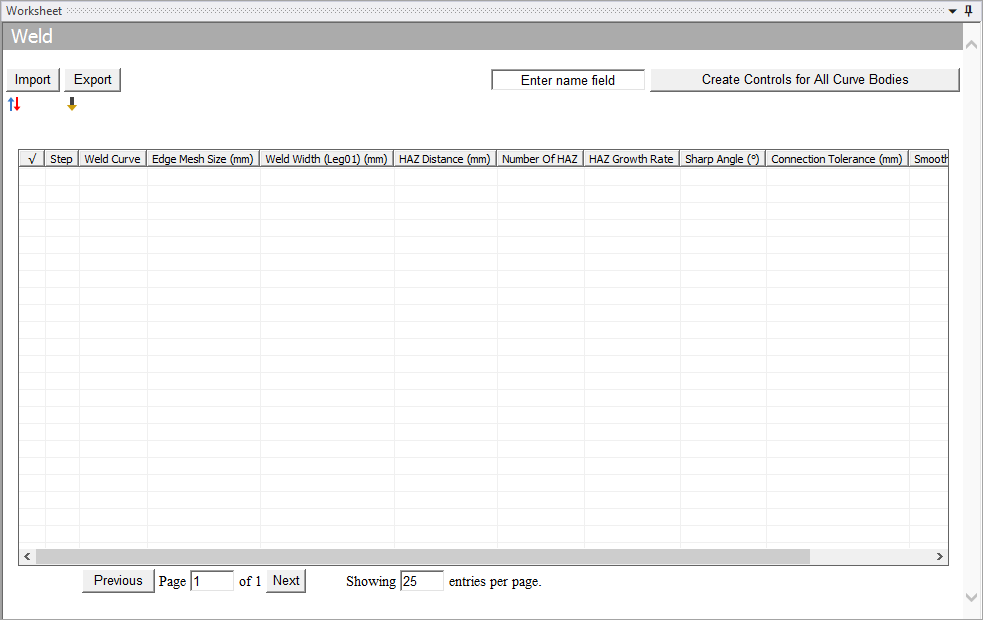Click the horizontal scrollbar right arrow
Viewport: 983px width, 620px height.
[x=939, y=557]
